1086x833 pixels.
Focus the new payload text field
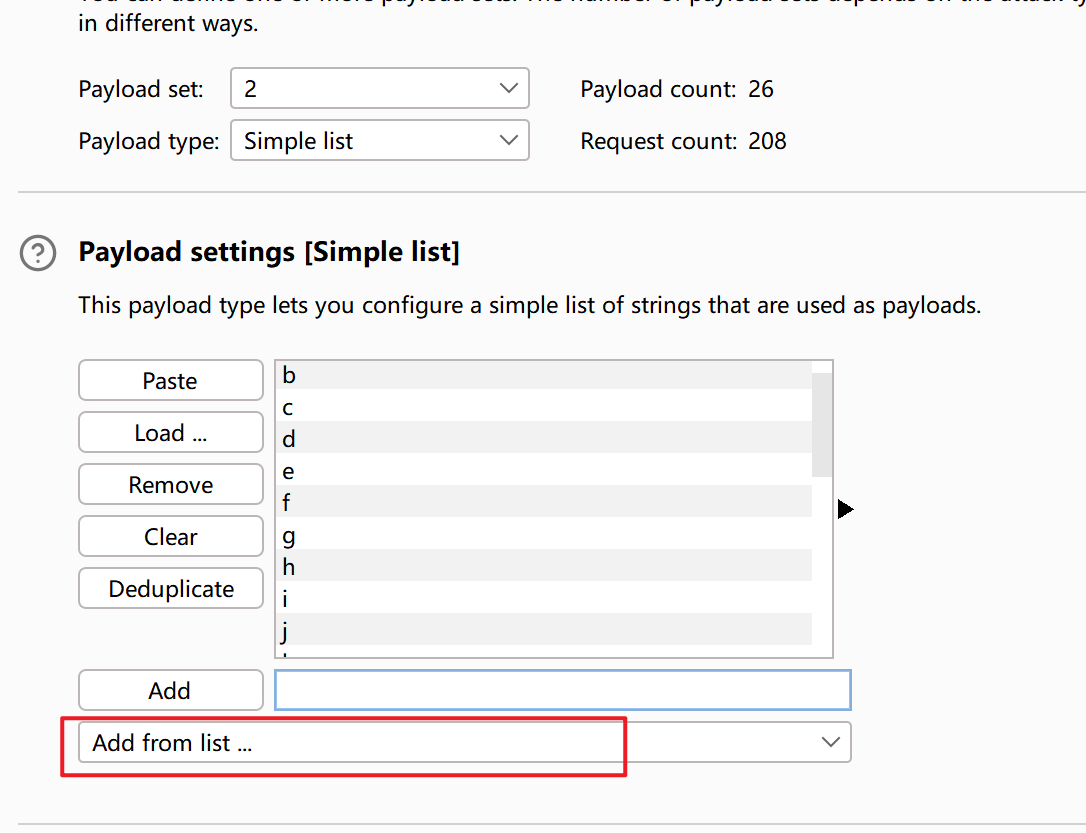coord(562,690)
